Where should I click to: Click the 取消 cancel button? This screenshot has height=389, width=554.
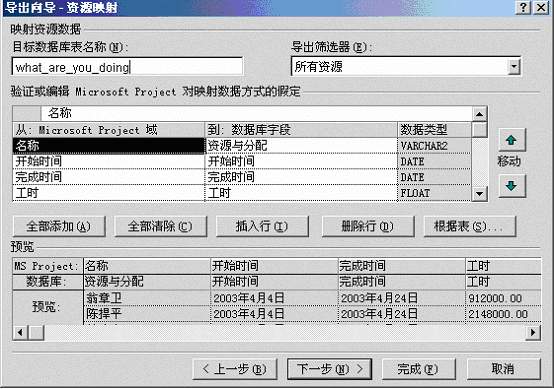point(504,369)
